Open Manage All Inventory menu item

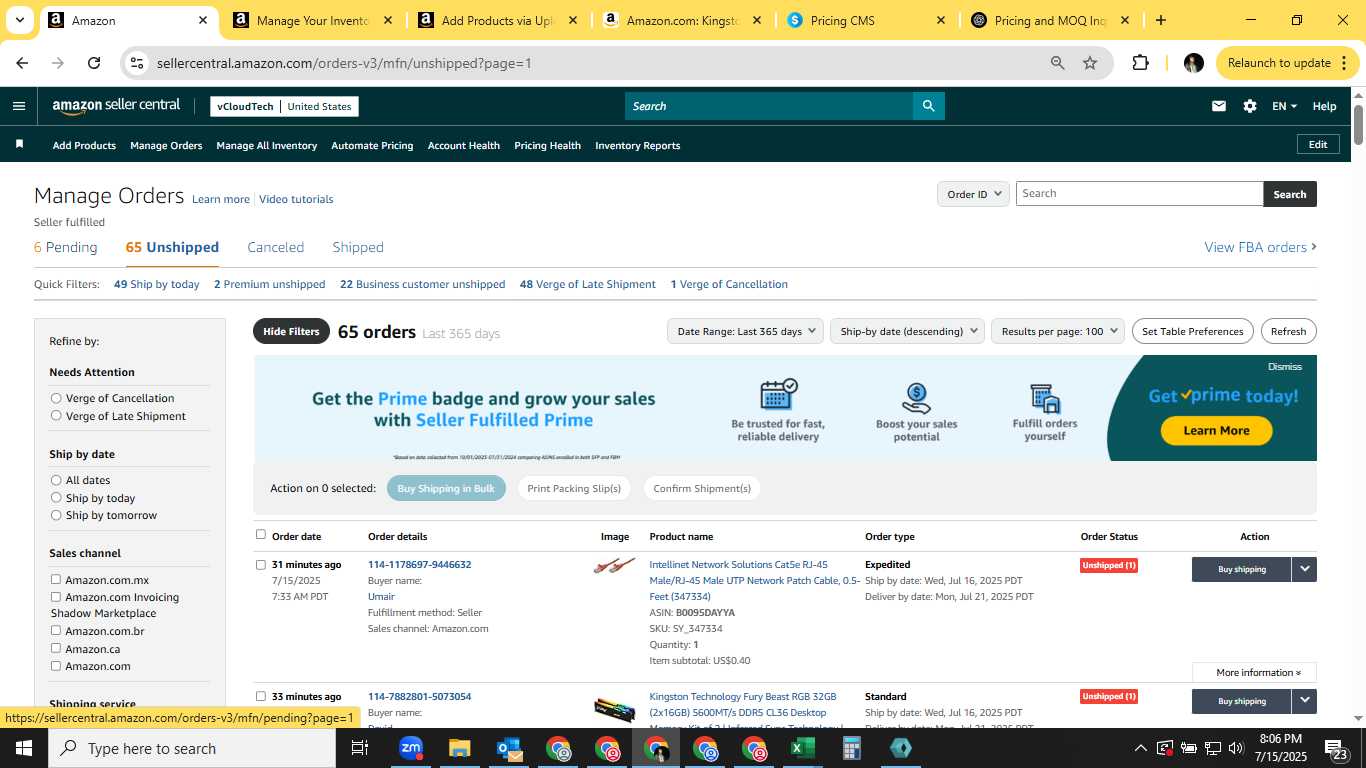click(x=266, y=146)
